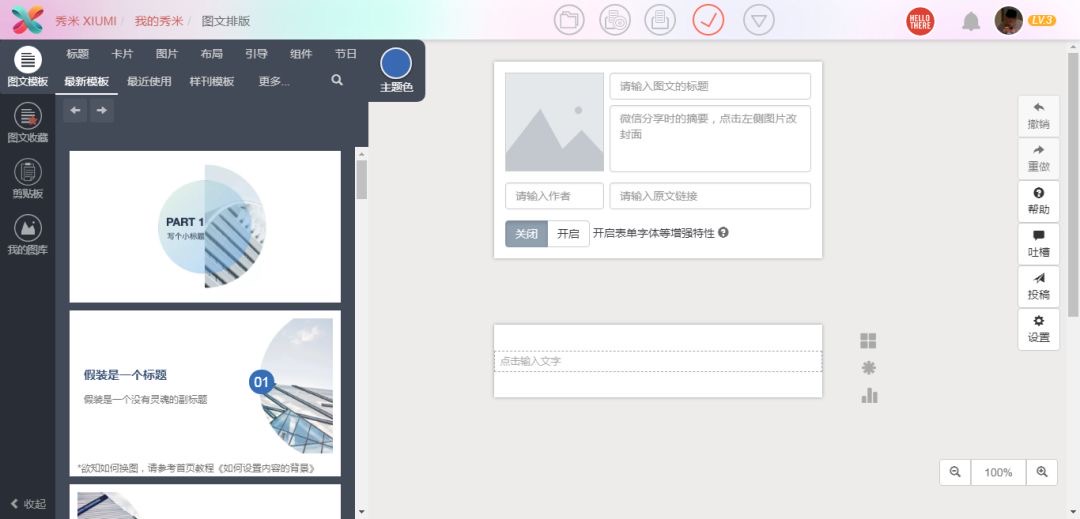Click the 100% zoom level

[x=999, y=472]
